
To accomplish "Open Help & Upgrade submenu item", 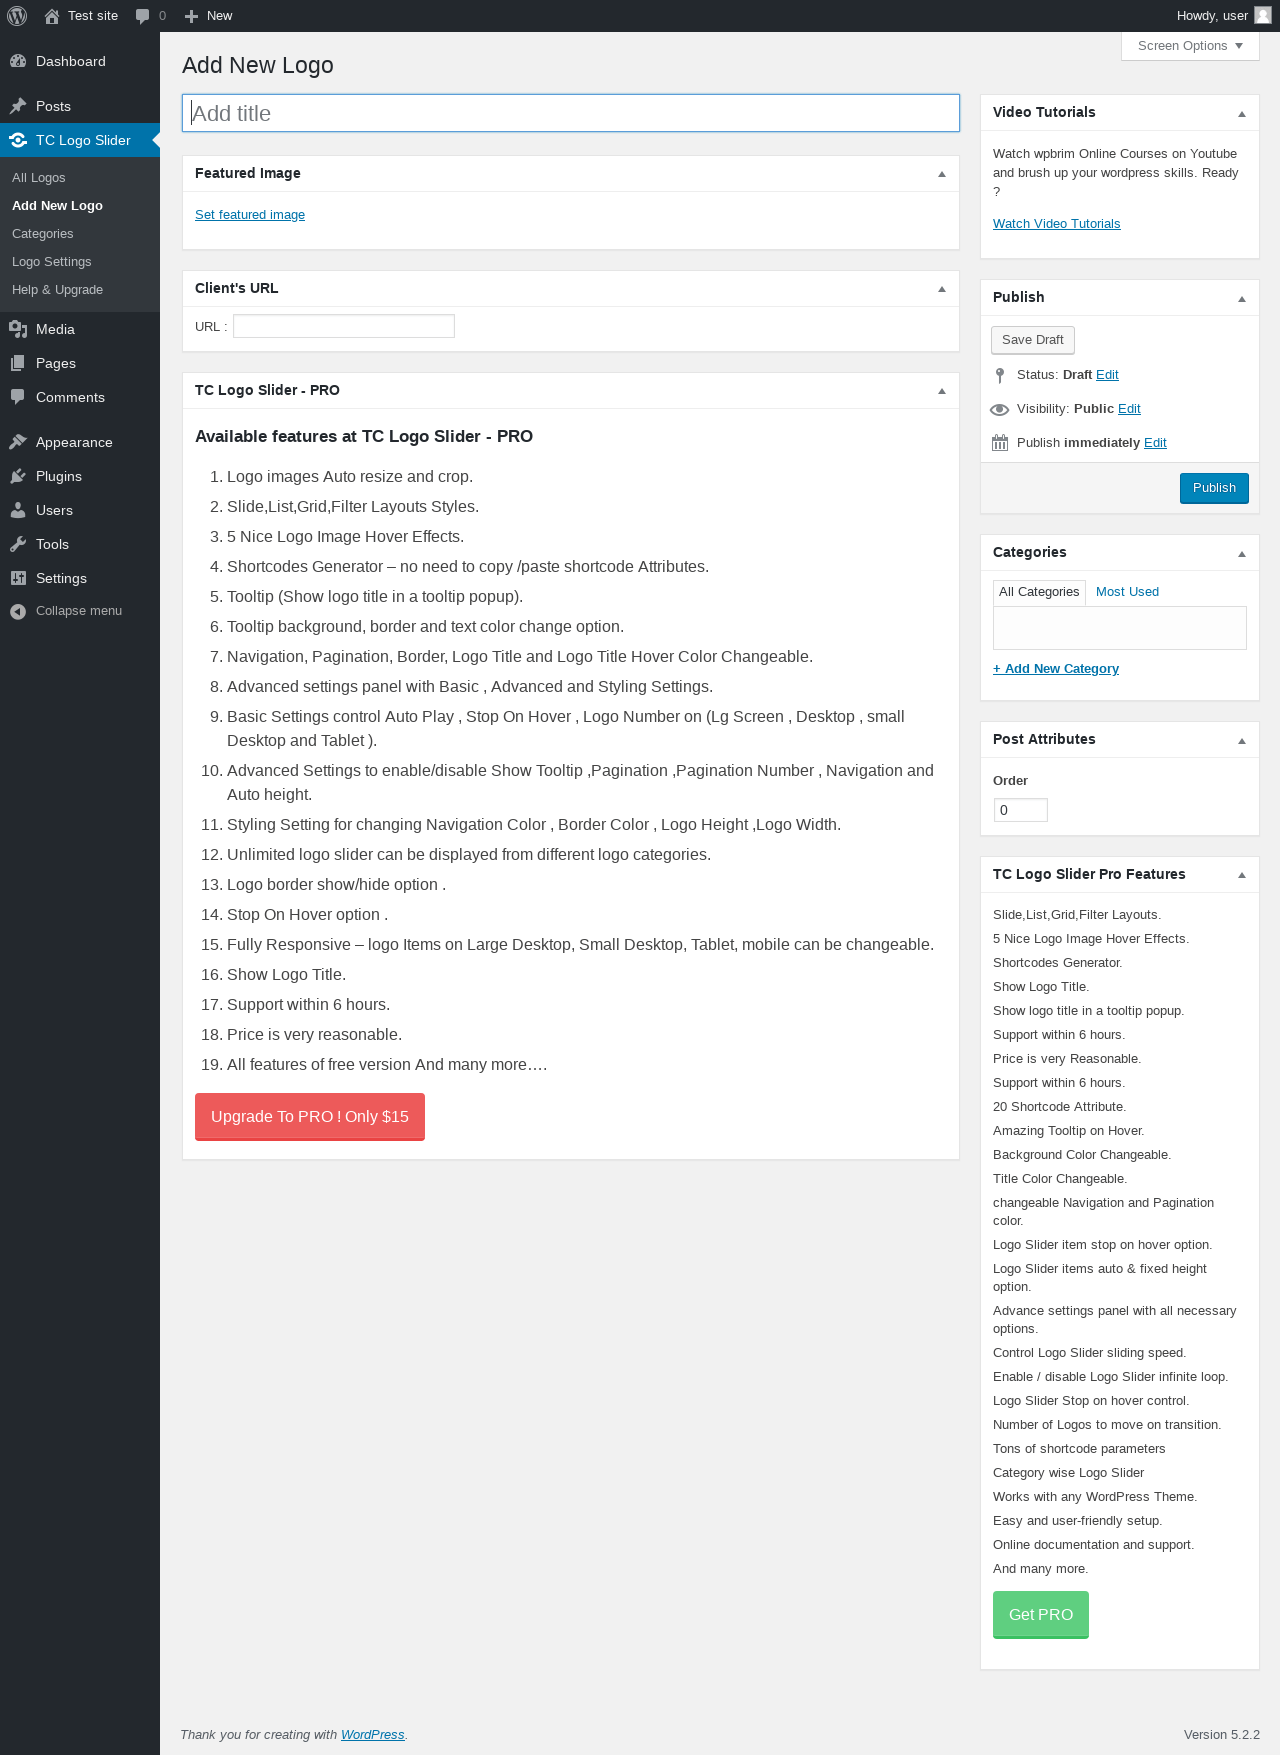I will click(x=58, y=290).
